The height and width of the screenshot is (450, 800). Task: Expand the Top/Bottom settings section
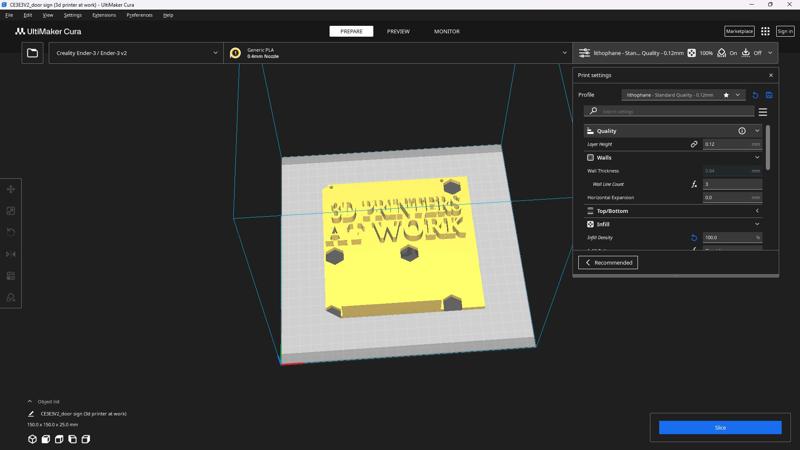(757, 211)
